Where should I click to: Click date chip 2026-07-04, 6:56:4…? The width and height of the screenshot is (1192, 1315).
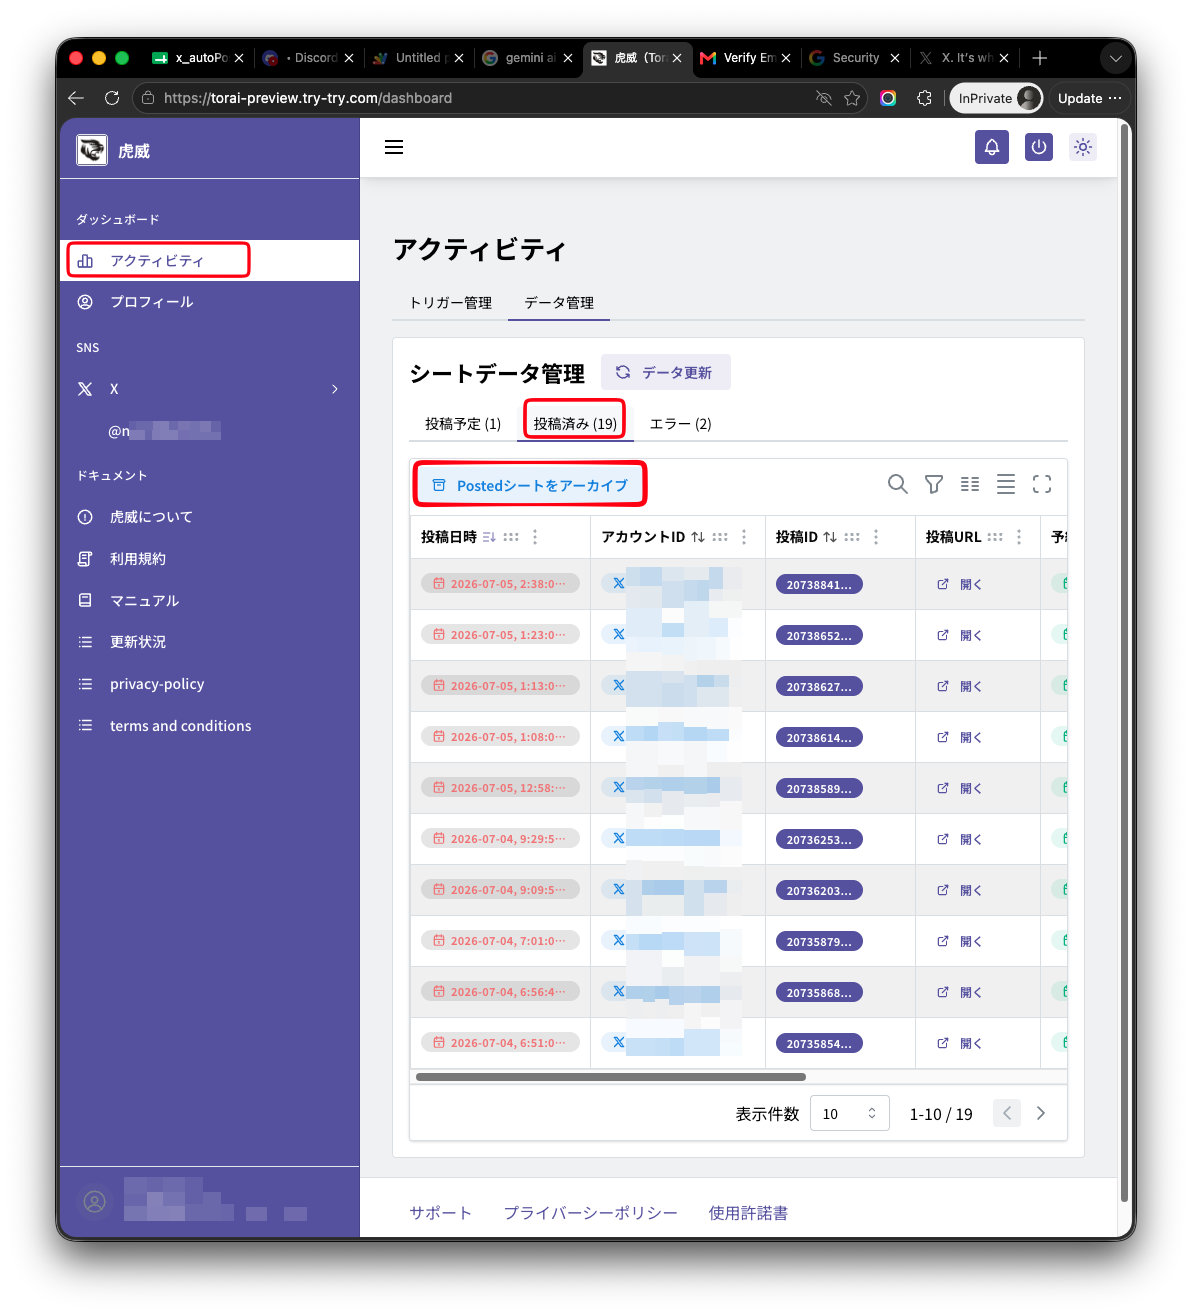500,992
